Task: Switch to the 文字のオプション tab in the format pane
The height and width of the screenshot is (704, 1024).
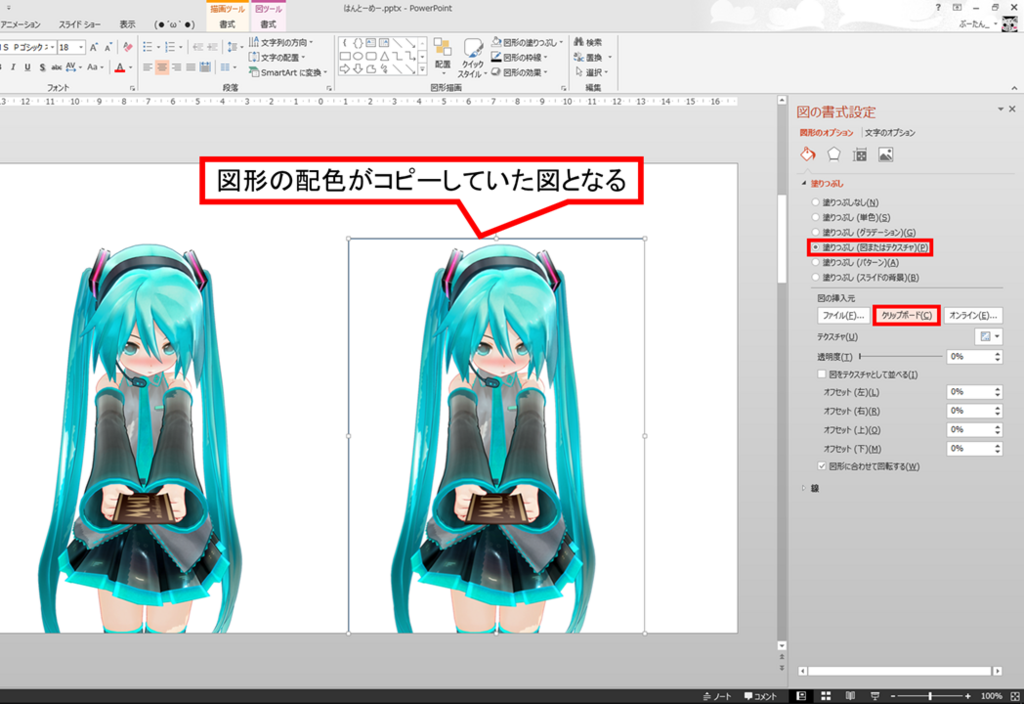Action: point(890,133)
